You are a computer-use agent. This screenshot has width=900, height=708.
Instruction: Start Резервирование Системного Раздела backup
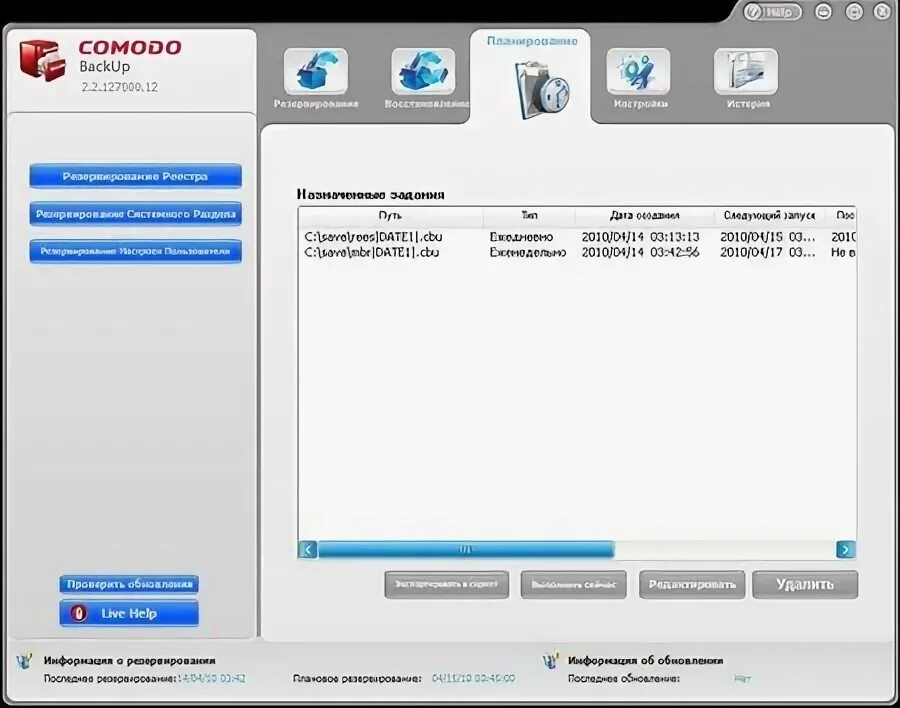point(135,213)
